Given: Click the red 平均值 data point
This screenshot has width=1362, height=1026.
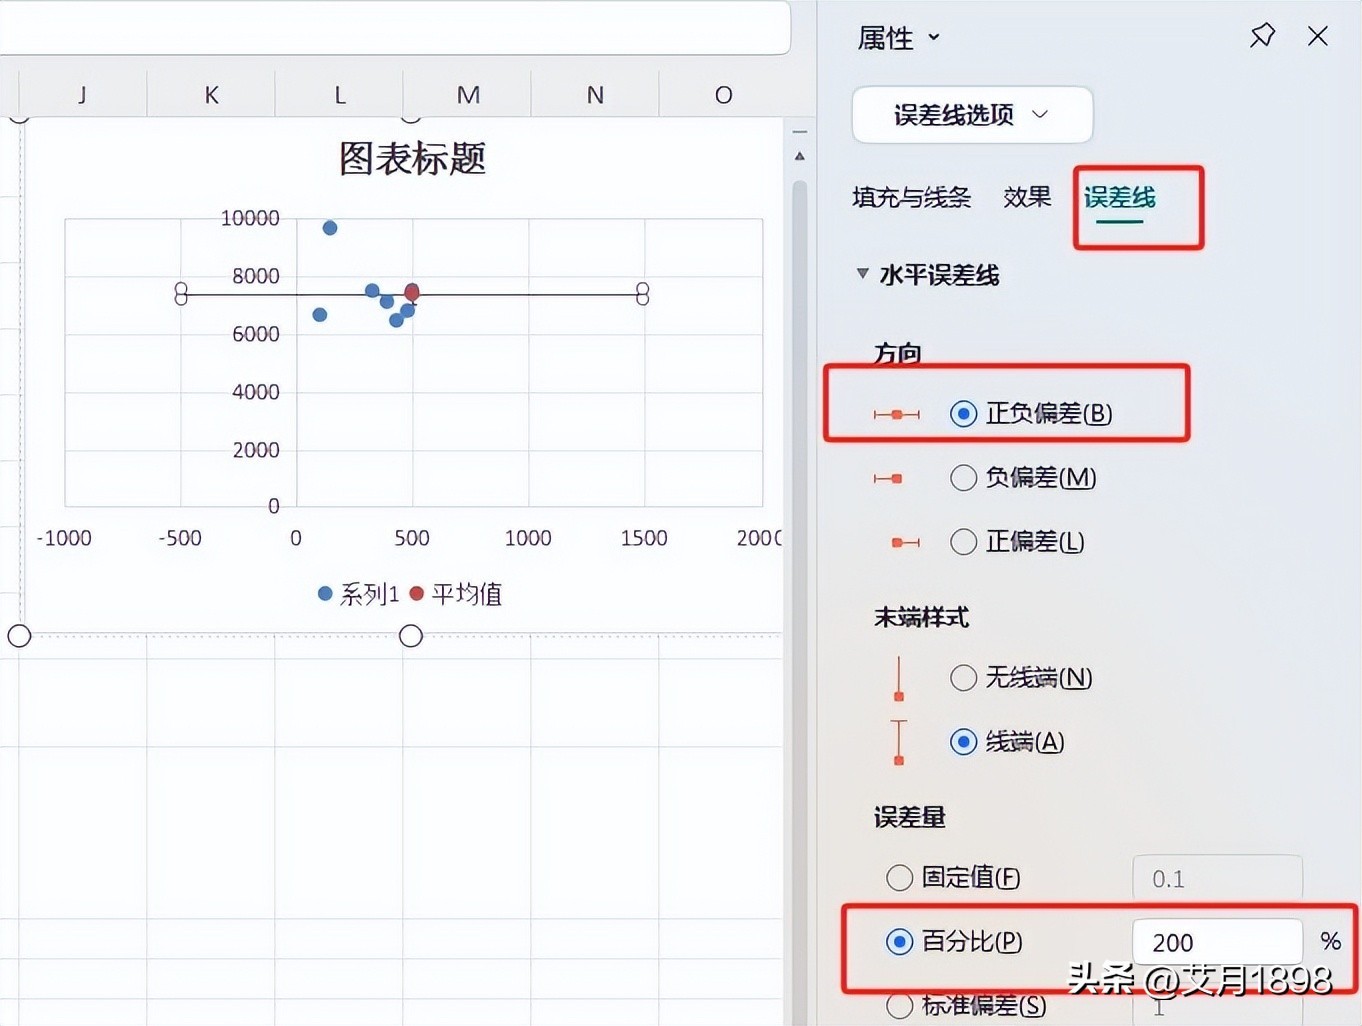Looking at the screenshot, I should (x=412, y=292).
